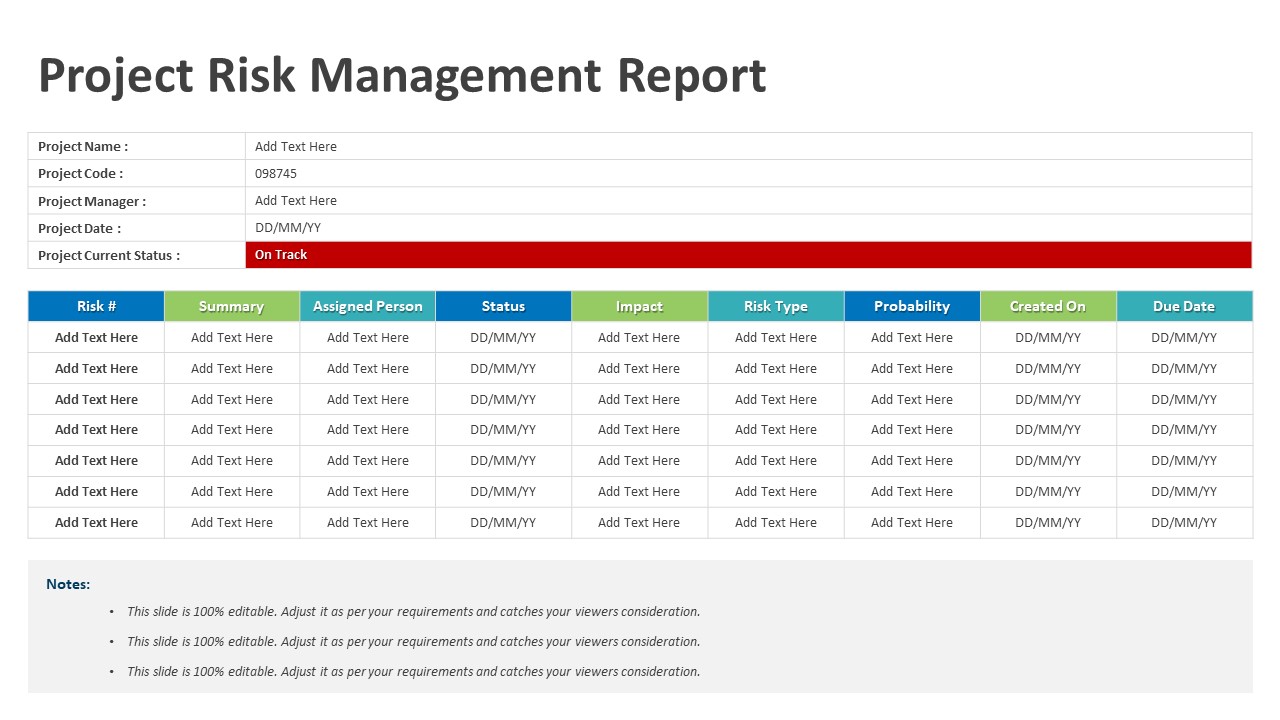The height and width of the screenshot is (720, 1280).
Task: Click the Project Code label
Action: 81,173
